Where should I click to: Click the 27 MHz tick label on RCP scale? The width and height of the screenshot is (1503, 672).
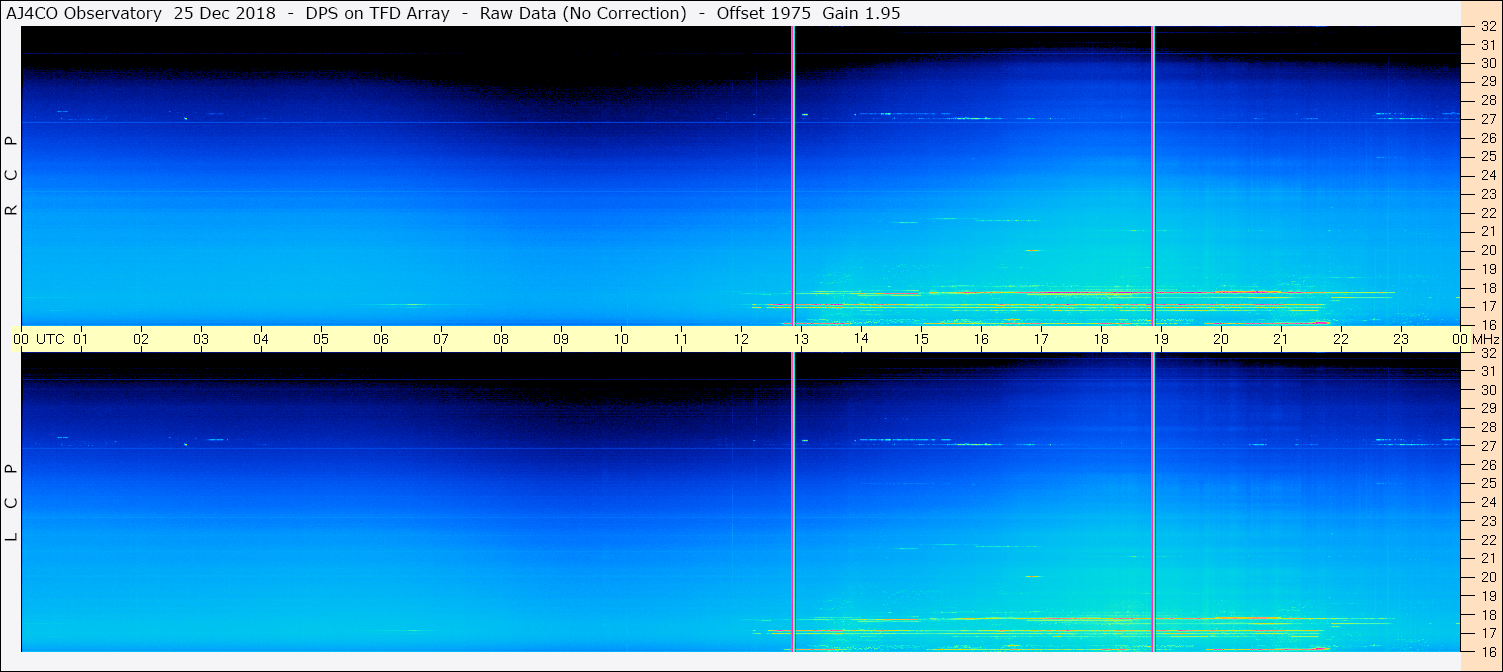point(1489,119)
